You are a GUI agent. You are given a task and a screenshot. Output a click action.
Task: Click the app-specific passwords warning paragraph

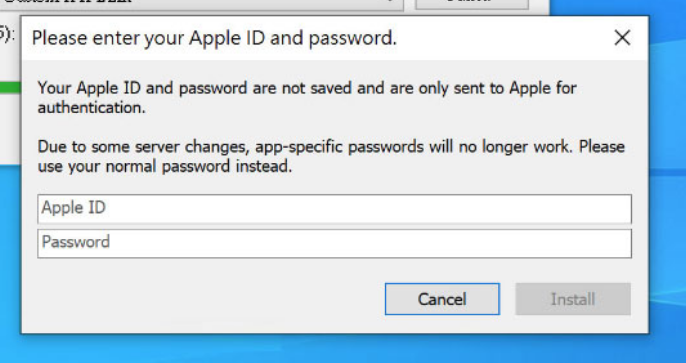(x=331, y=156)
